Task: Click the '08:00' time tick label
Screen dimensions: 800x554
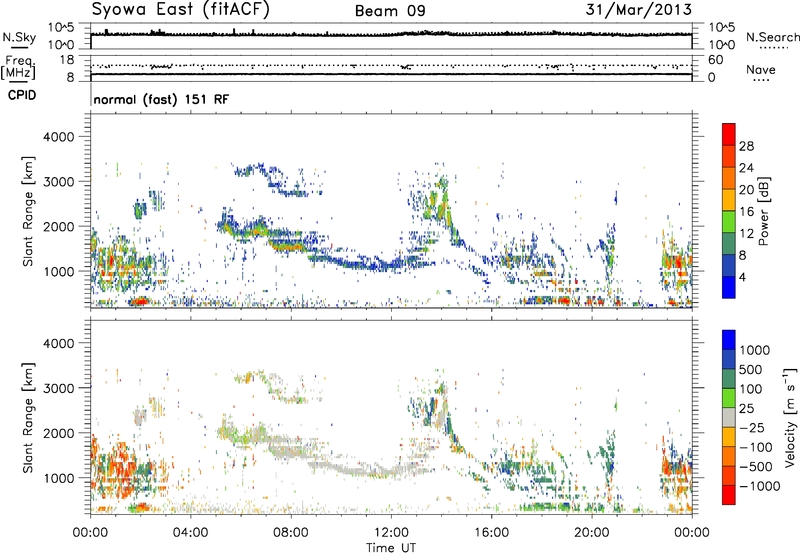Action: (x=290, y=533)
